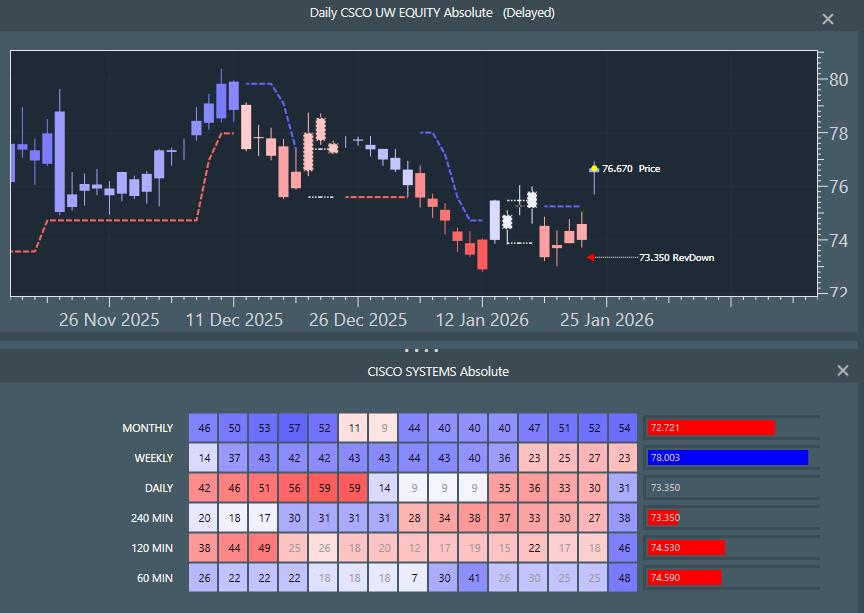Click the 12 Jan 2026 date axis label

(482, 320)
